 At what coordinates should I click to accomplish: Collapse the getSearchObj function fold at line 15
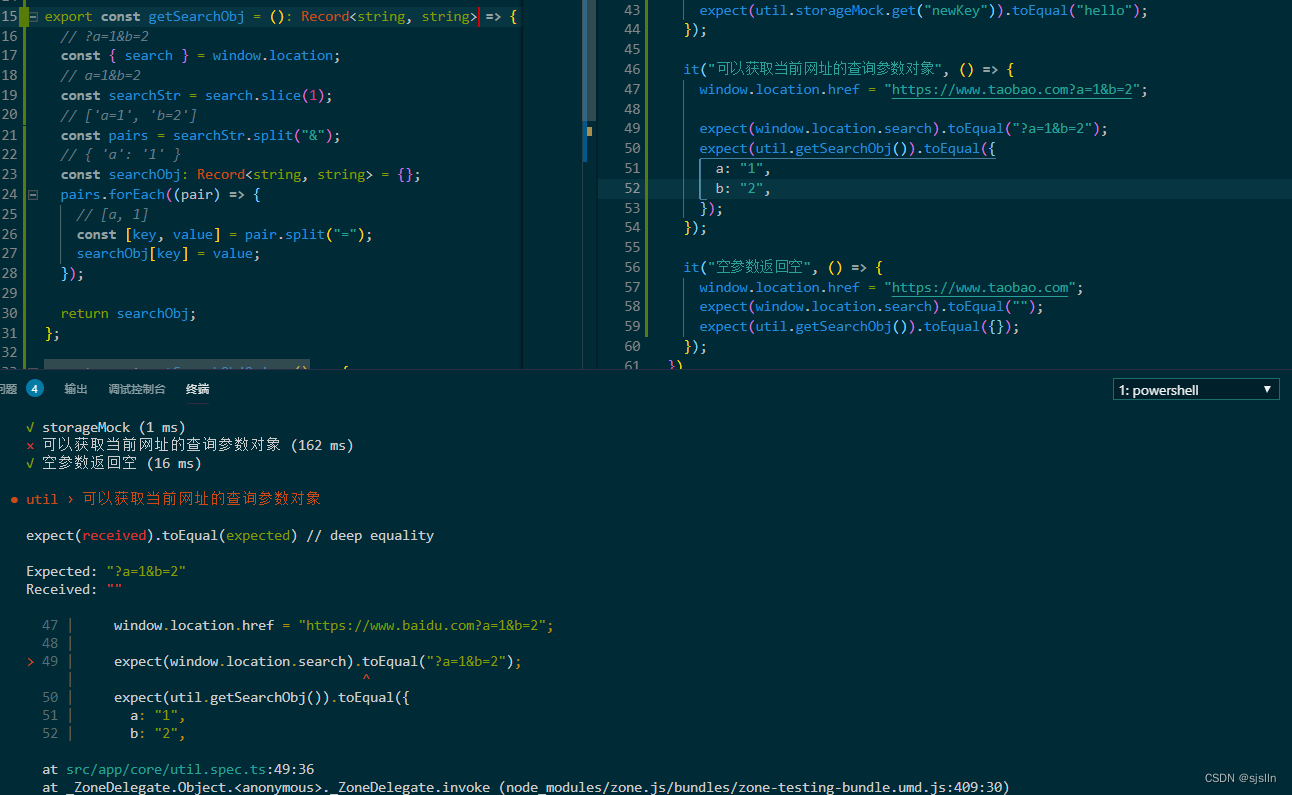pos(33,16)
